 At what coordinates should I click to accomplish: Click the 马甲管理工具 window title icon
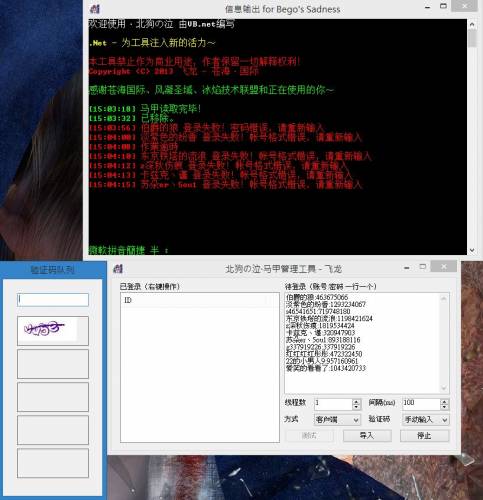click(118, 269)
